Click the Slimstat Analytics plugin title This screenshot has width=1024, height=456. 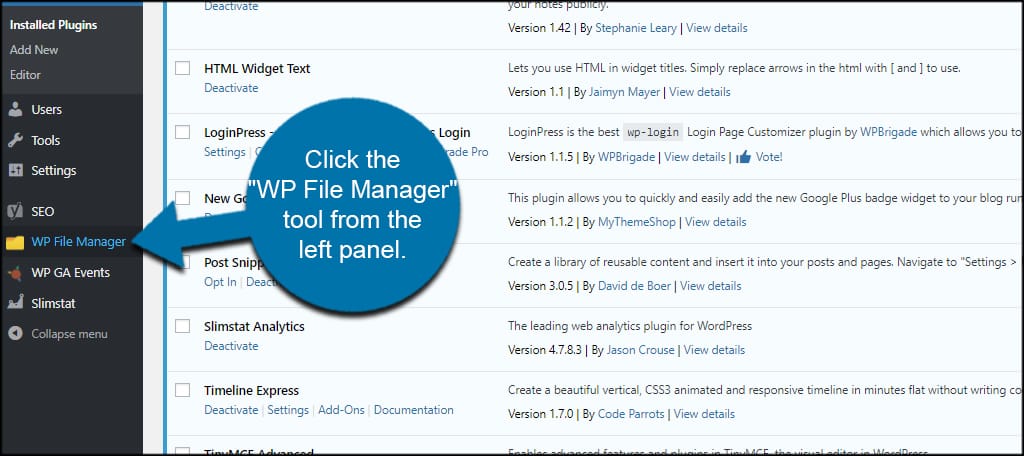pyautogui.click(x=254, y=326)
